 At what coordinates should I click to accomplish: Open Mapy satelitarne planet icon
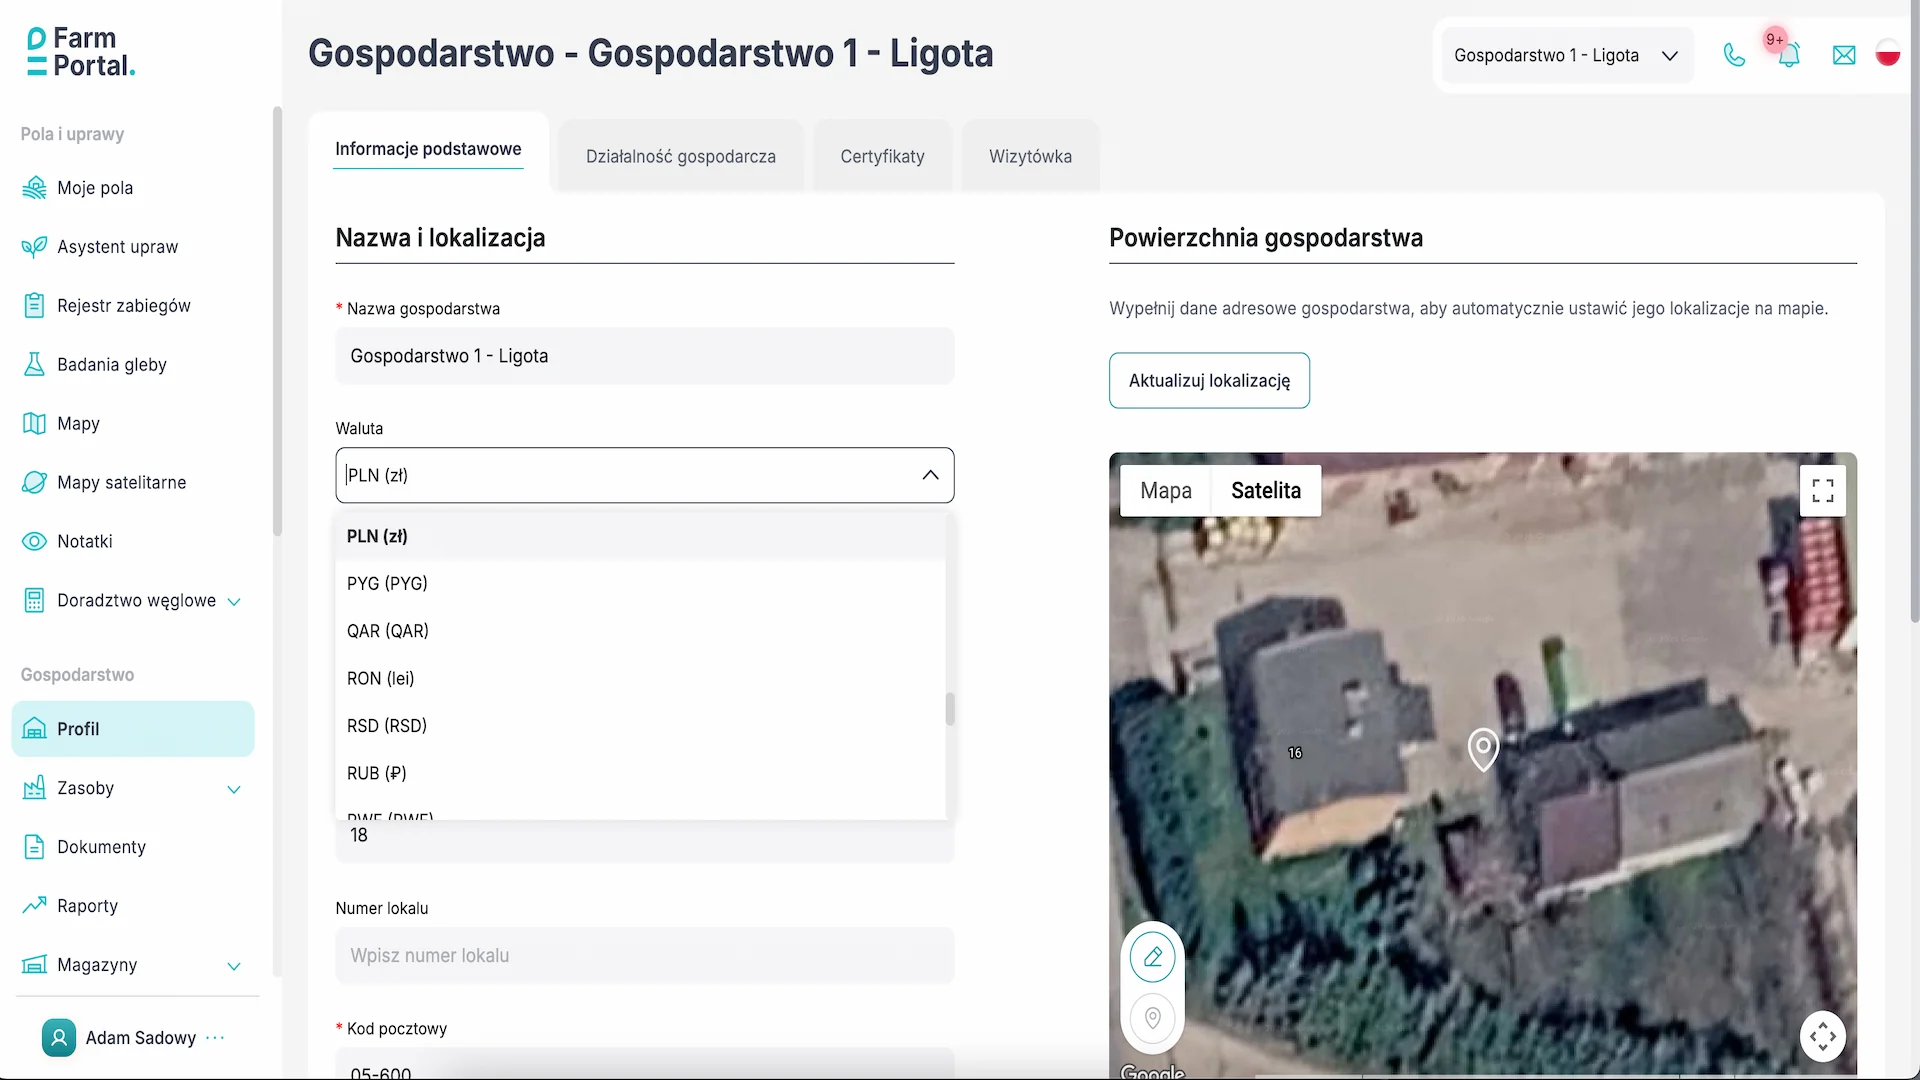point(34,483)
